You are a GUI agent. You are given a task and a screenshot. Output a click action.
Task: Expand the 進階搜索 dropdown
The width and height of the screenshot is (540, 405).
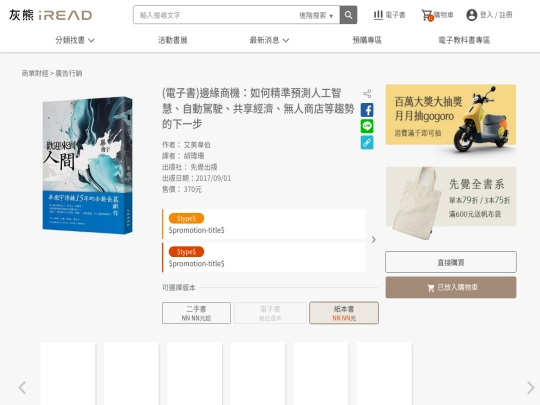click(316, 15)
